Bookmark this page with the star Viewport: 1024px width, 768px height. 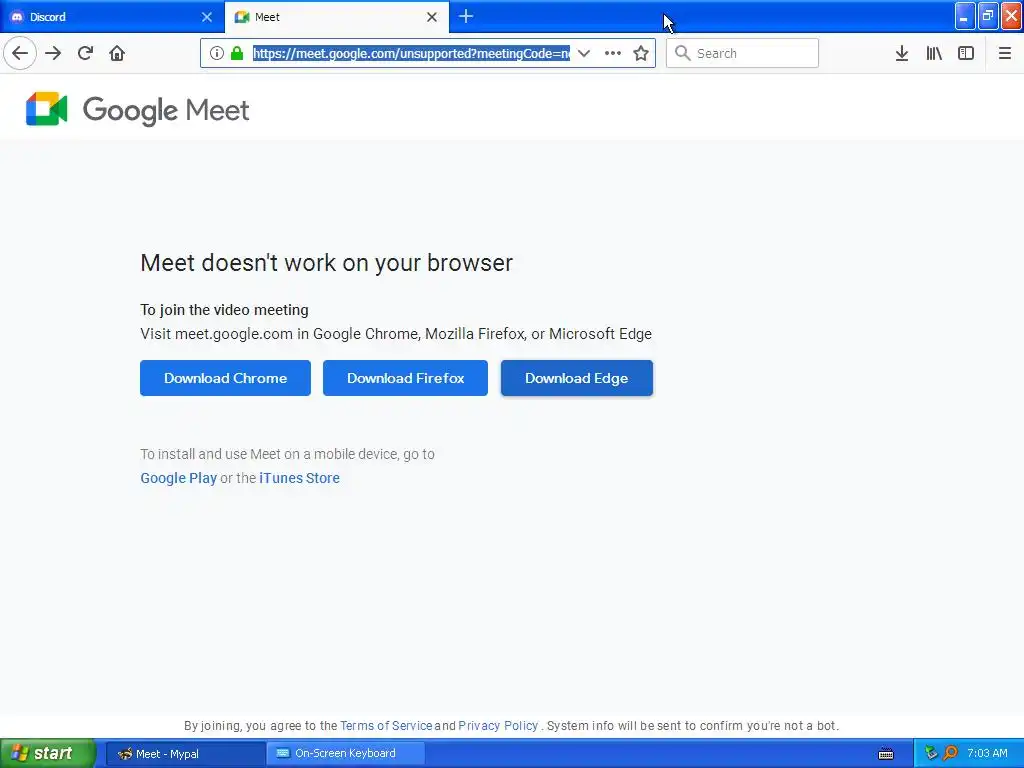point(641,54)
